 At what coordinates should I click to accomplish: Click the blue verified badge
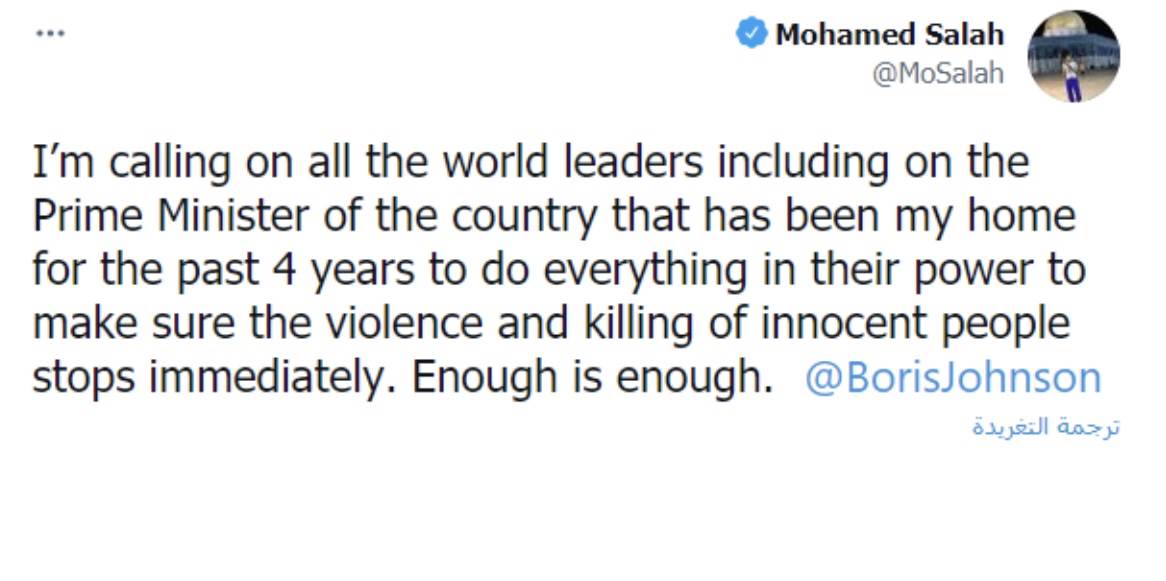751,34
